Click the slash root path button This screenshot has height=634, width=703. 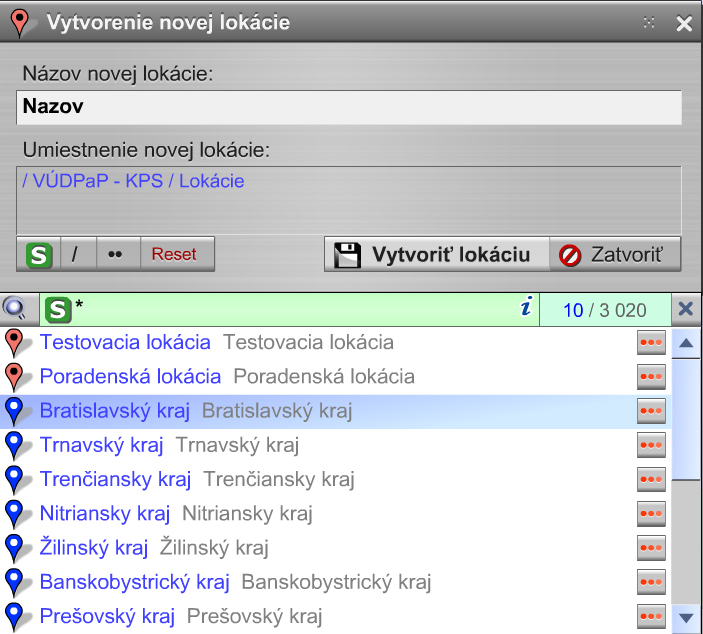(78, 254)
